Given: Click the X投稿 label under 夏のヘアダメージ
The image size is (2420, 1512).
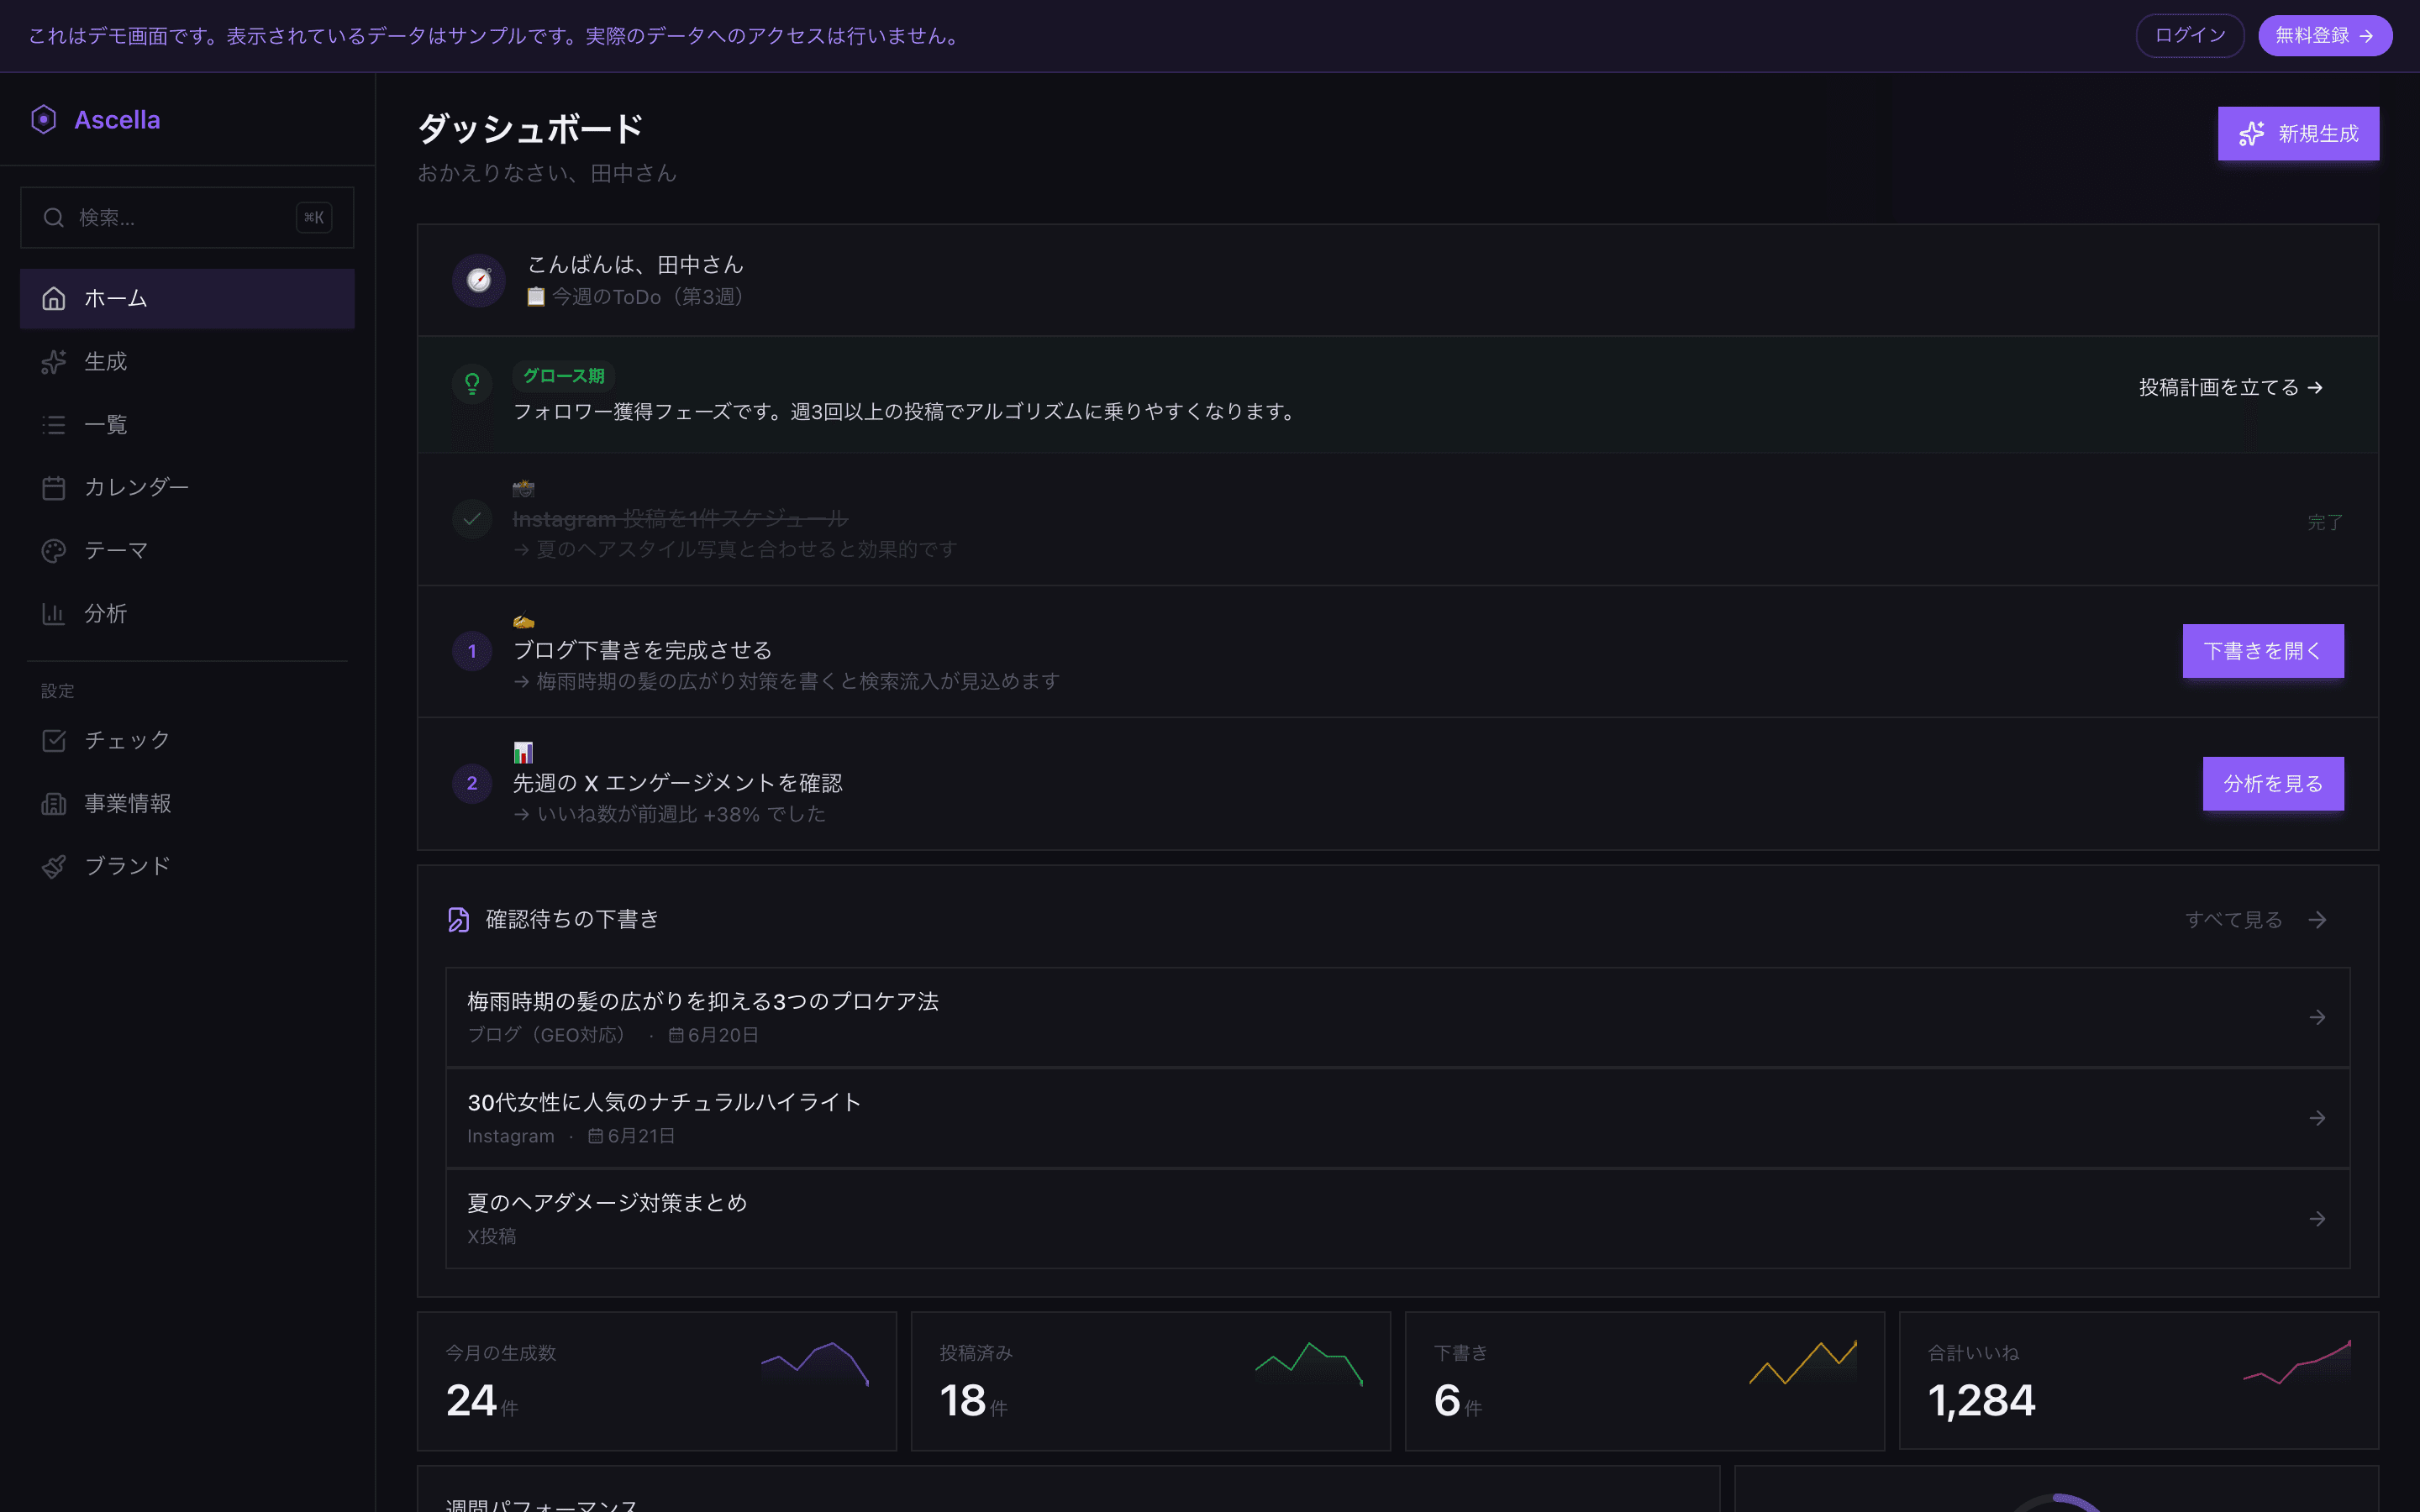Looking at the screenshot, I should (492, 1236).
